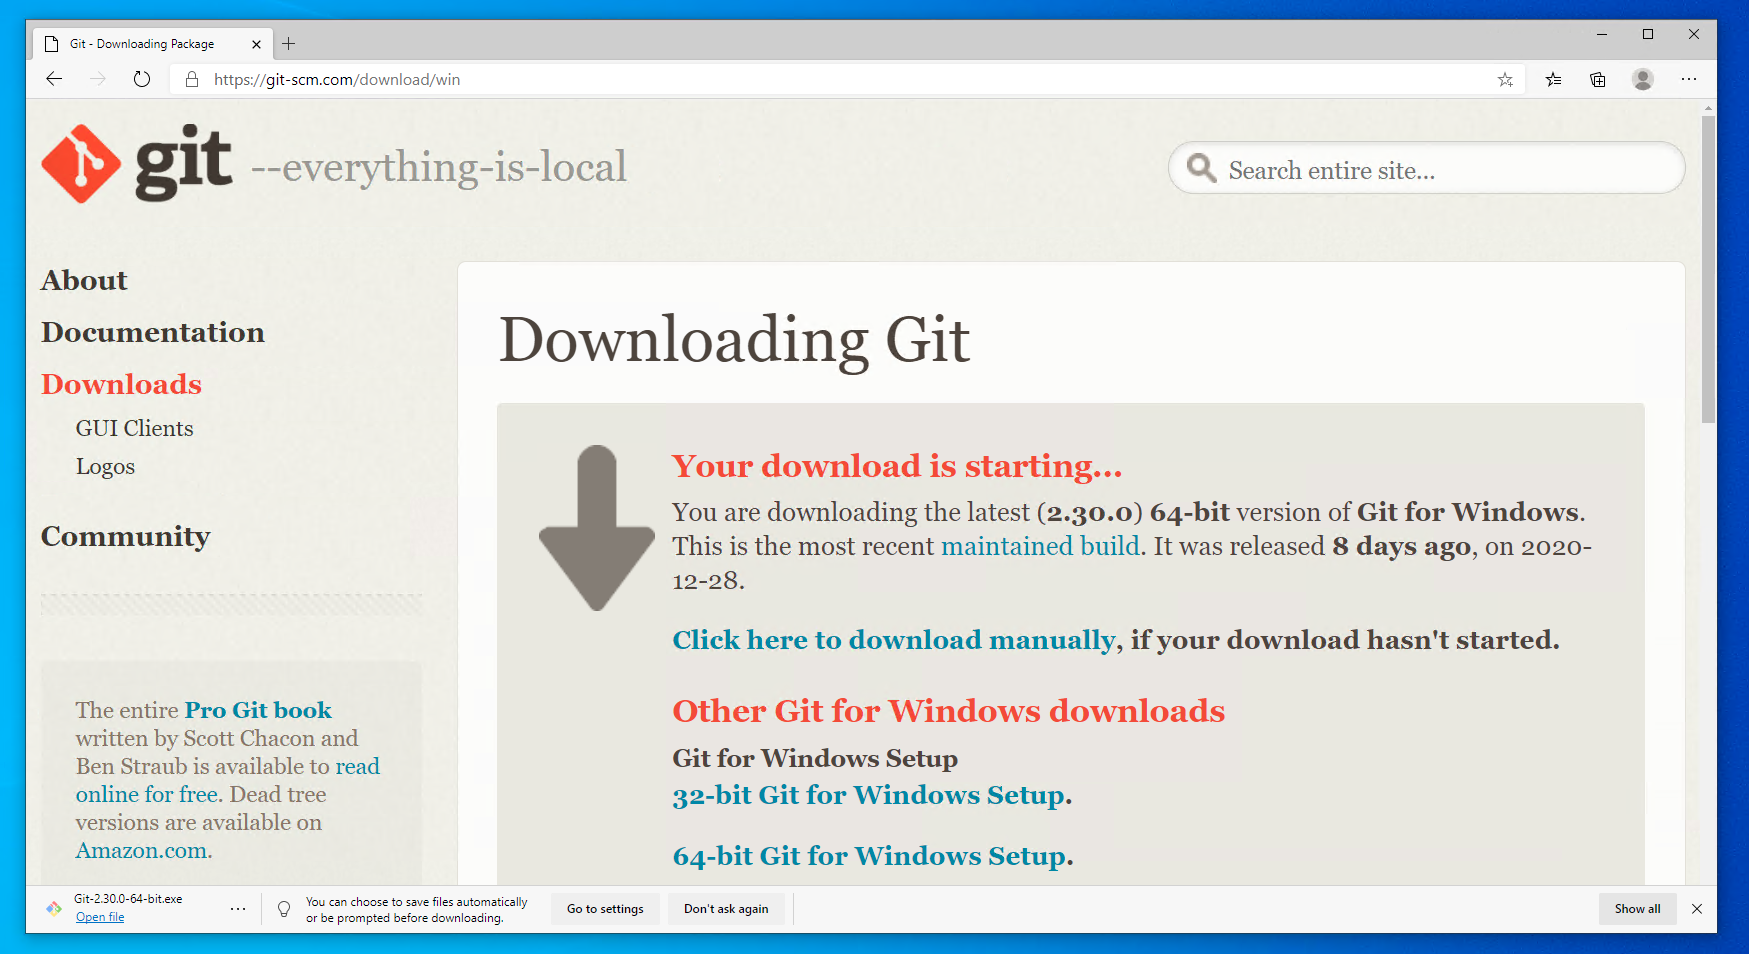Click Open file for Git-2.30.0-64-bit.exe

(x=100, y=917)
